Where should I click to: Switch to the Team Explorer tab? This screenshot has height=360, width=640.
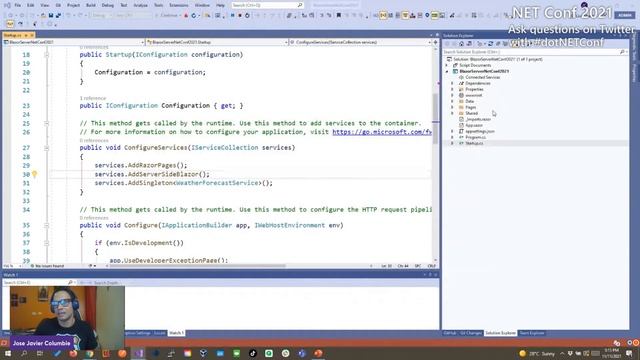pyautogui.click(x=532, y=333)
